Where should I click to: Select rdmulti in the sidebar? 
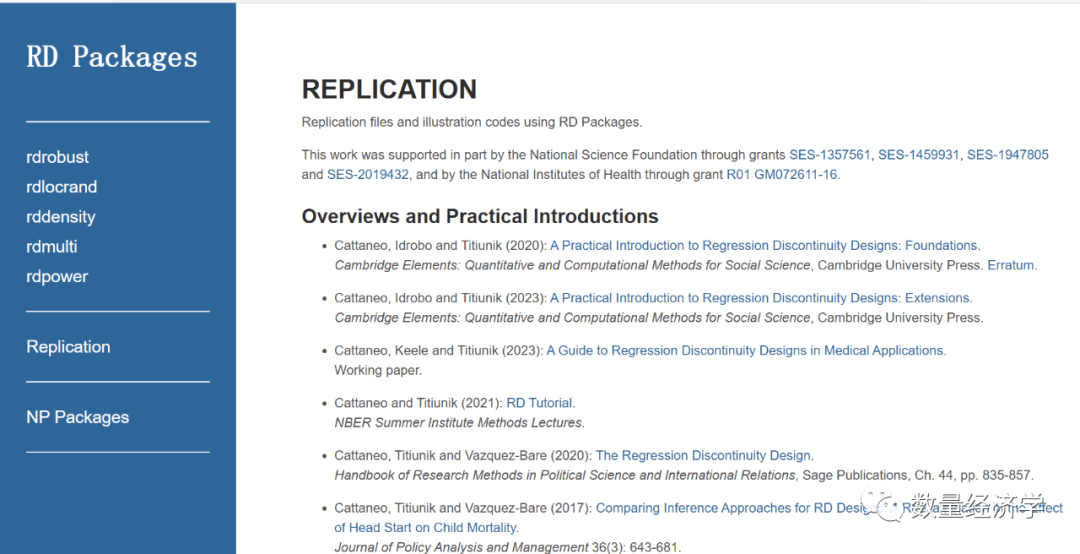(52, 247)
